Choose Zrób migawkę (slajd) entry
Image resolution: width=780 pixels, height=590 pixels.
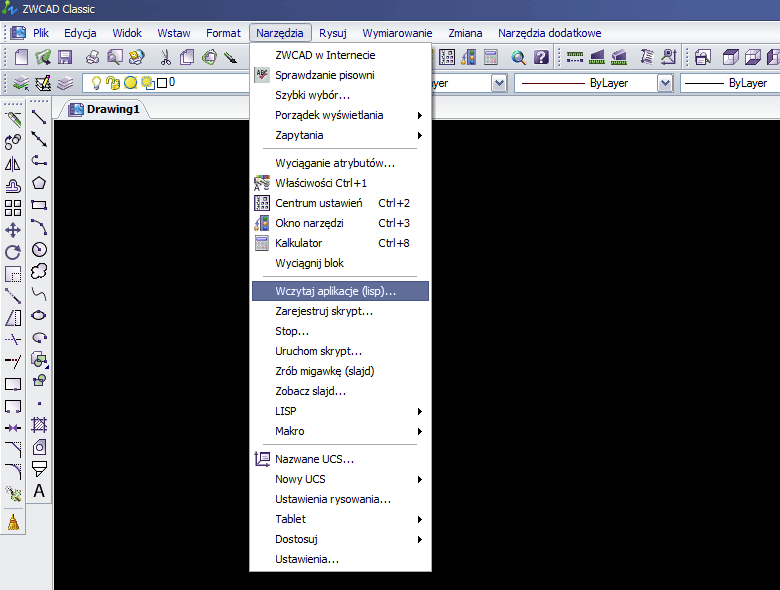click(340, 371)
